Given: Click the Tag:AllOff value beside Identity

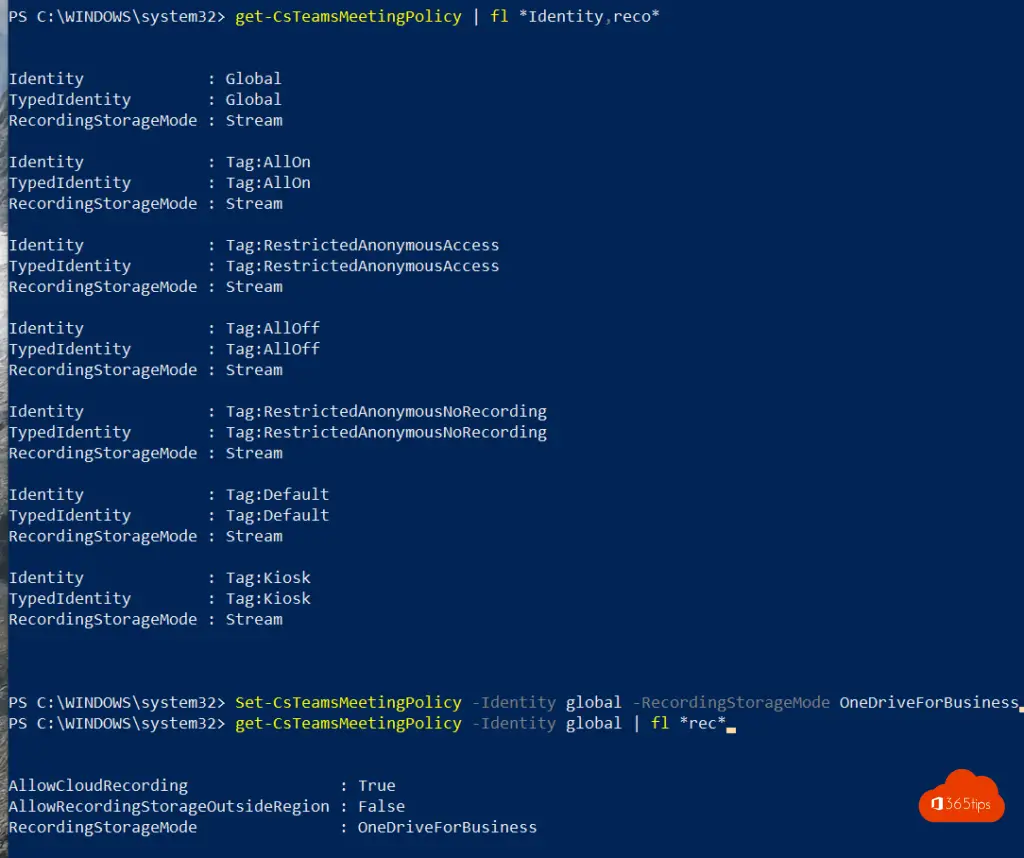Looking at the screenshot, I should [x=272, y=328].
